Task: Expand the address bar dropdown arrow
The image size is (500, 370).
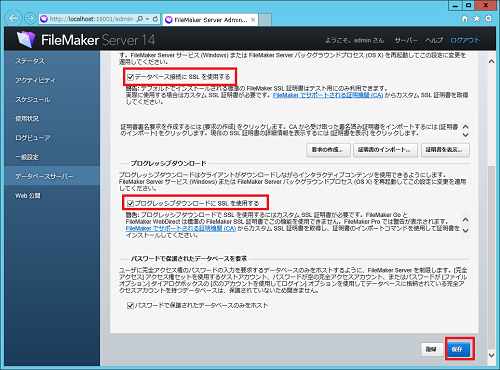Action: click(148, 19)
